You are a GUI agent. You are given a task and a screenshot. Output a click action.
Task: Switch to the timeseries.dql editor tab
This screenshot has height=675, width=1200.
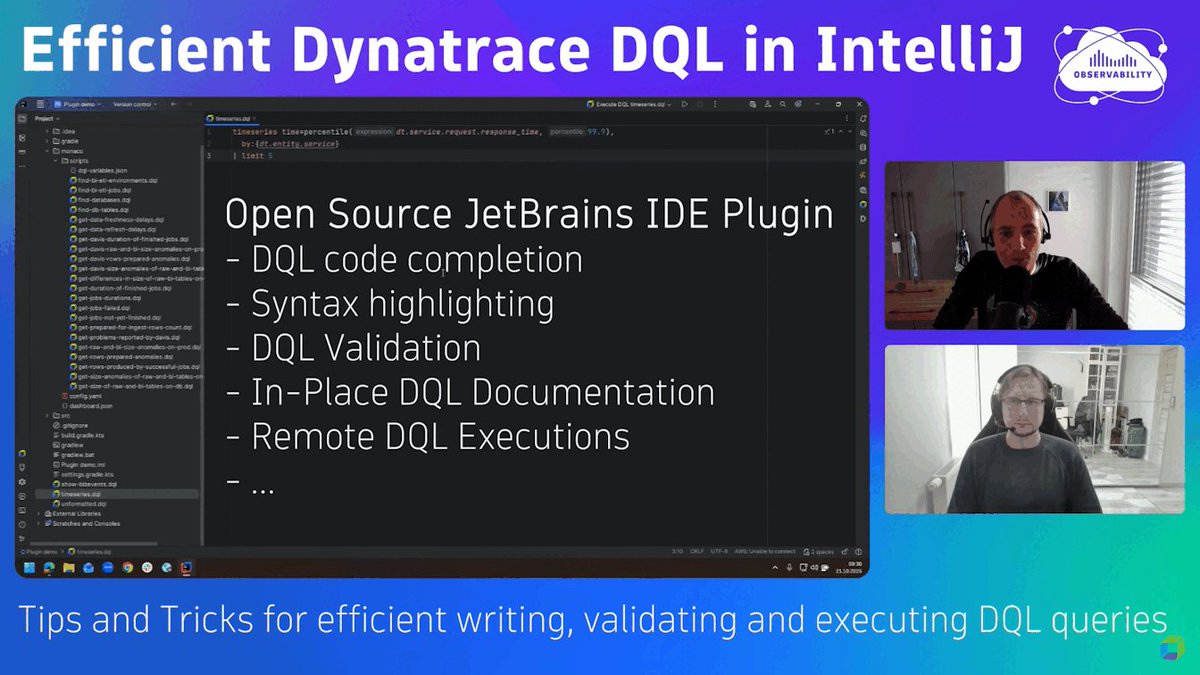(231, 119)
